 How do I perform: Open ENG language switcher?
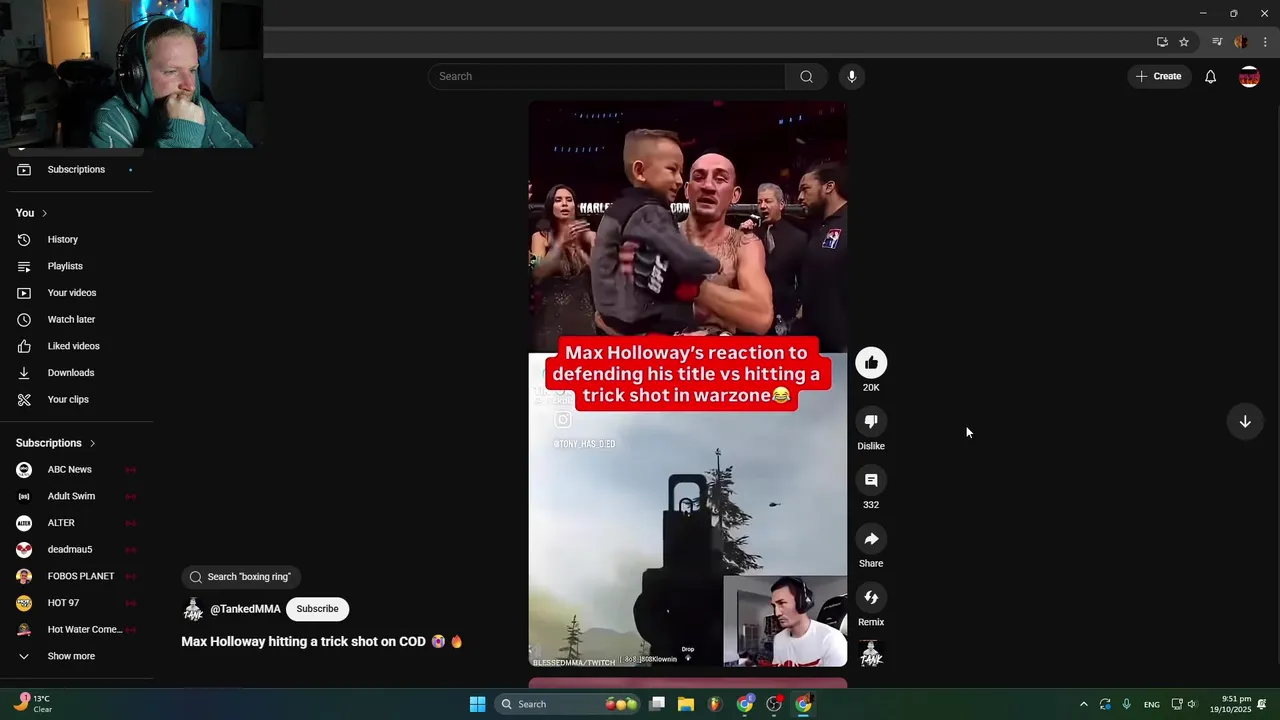coord(1152,704)
